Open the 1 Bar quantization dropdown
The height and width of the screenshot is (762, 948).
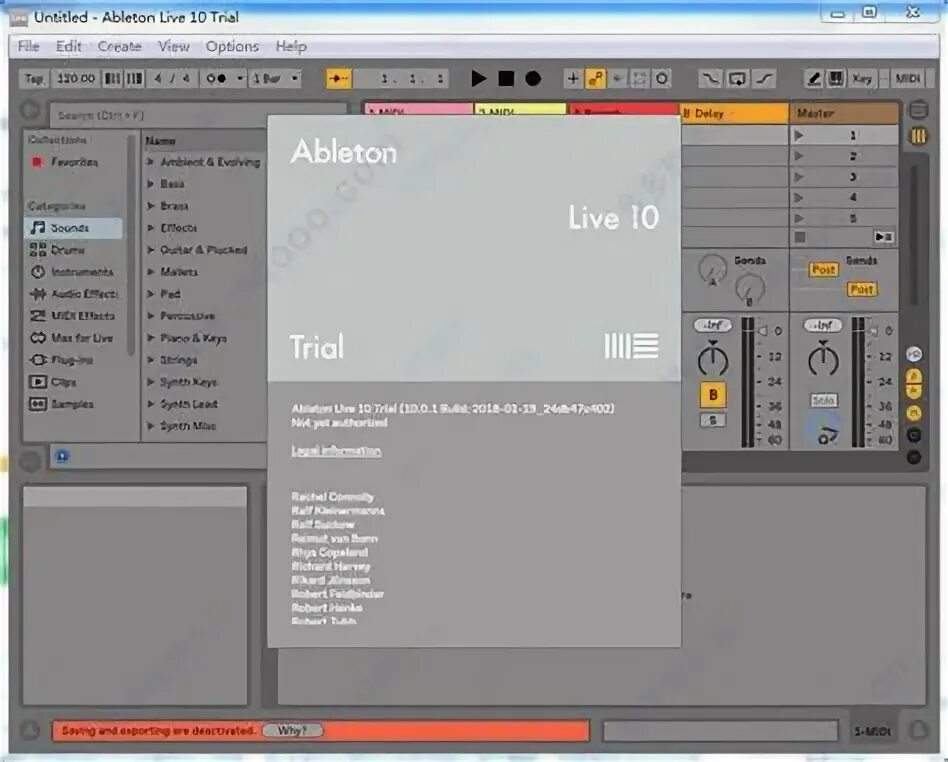[275, 79]
